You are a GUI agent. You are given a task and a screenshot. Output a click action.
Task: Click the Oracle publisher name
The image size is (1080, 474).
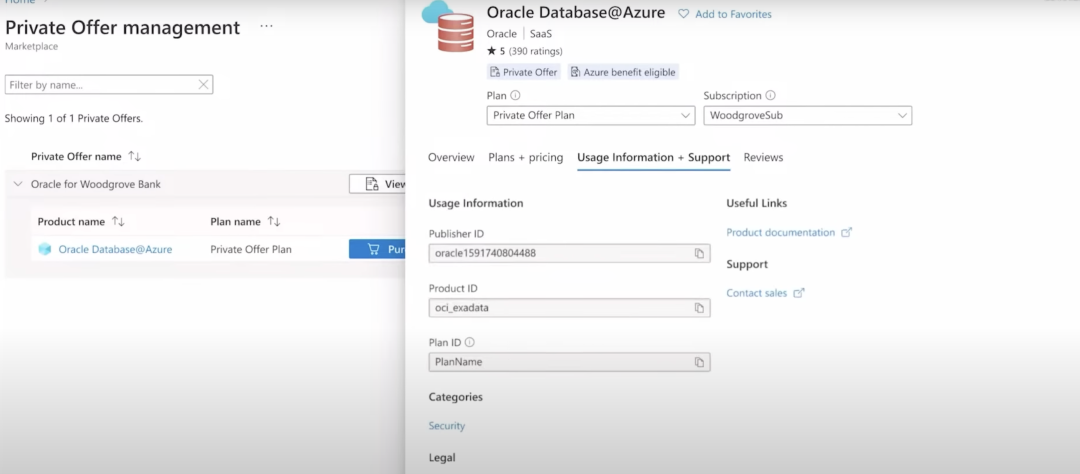pyautogui.click(x=501, y=33)
